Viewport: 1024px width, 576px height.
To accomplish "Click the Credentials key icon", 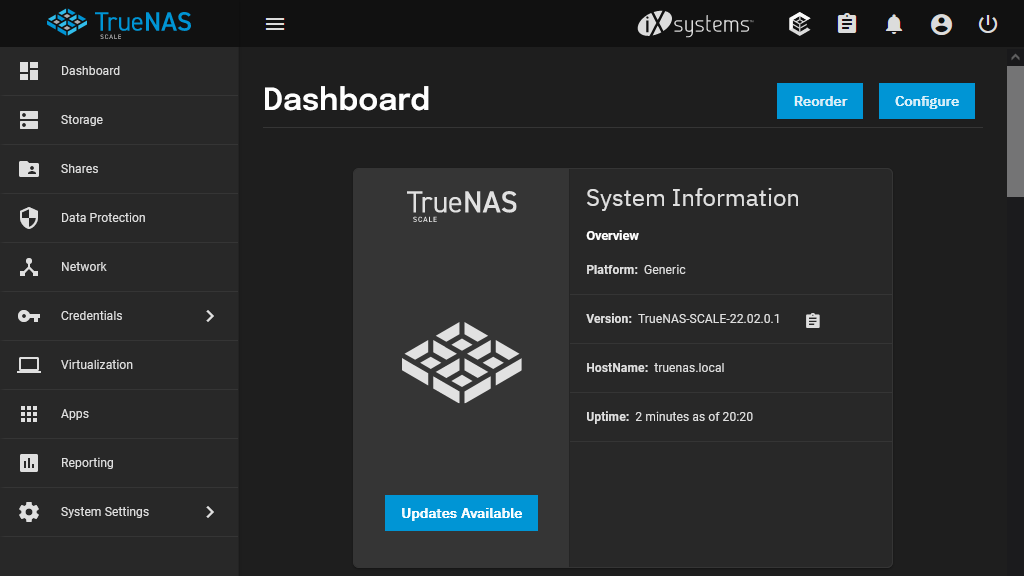I will pos(29,316).
